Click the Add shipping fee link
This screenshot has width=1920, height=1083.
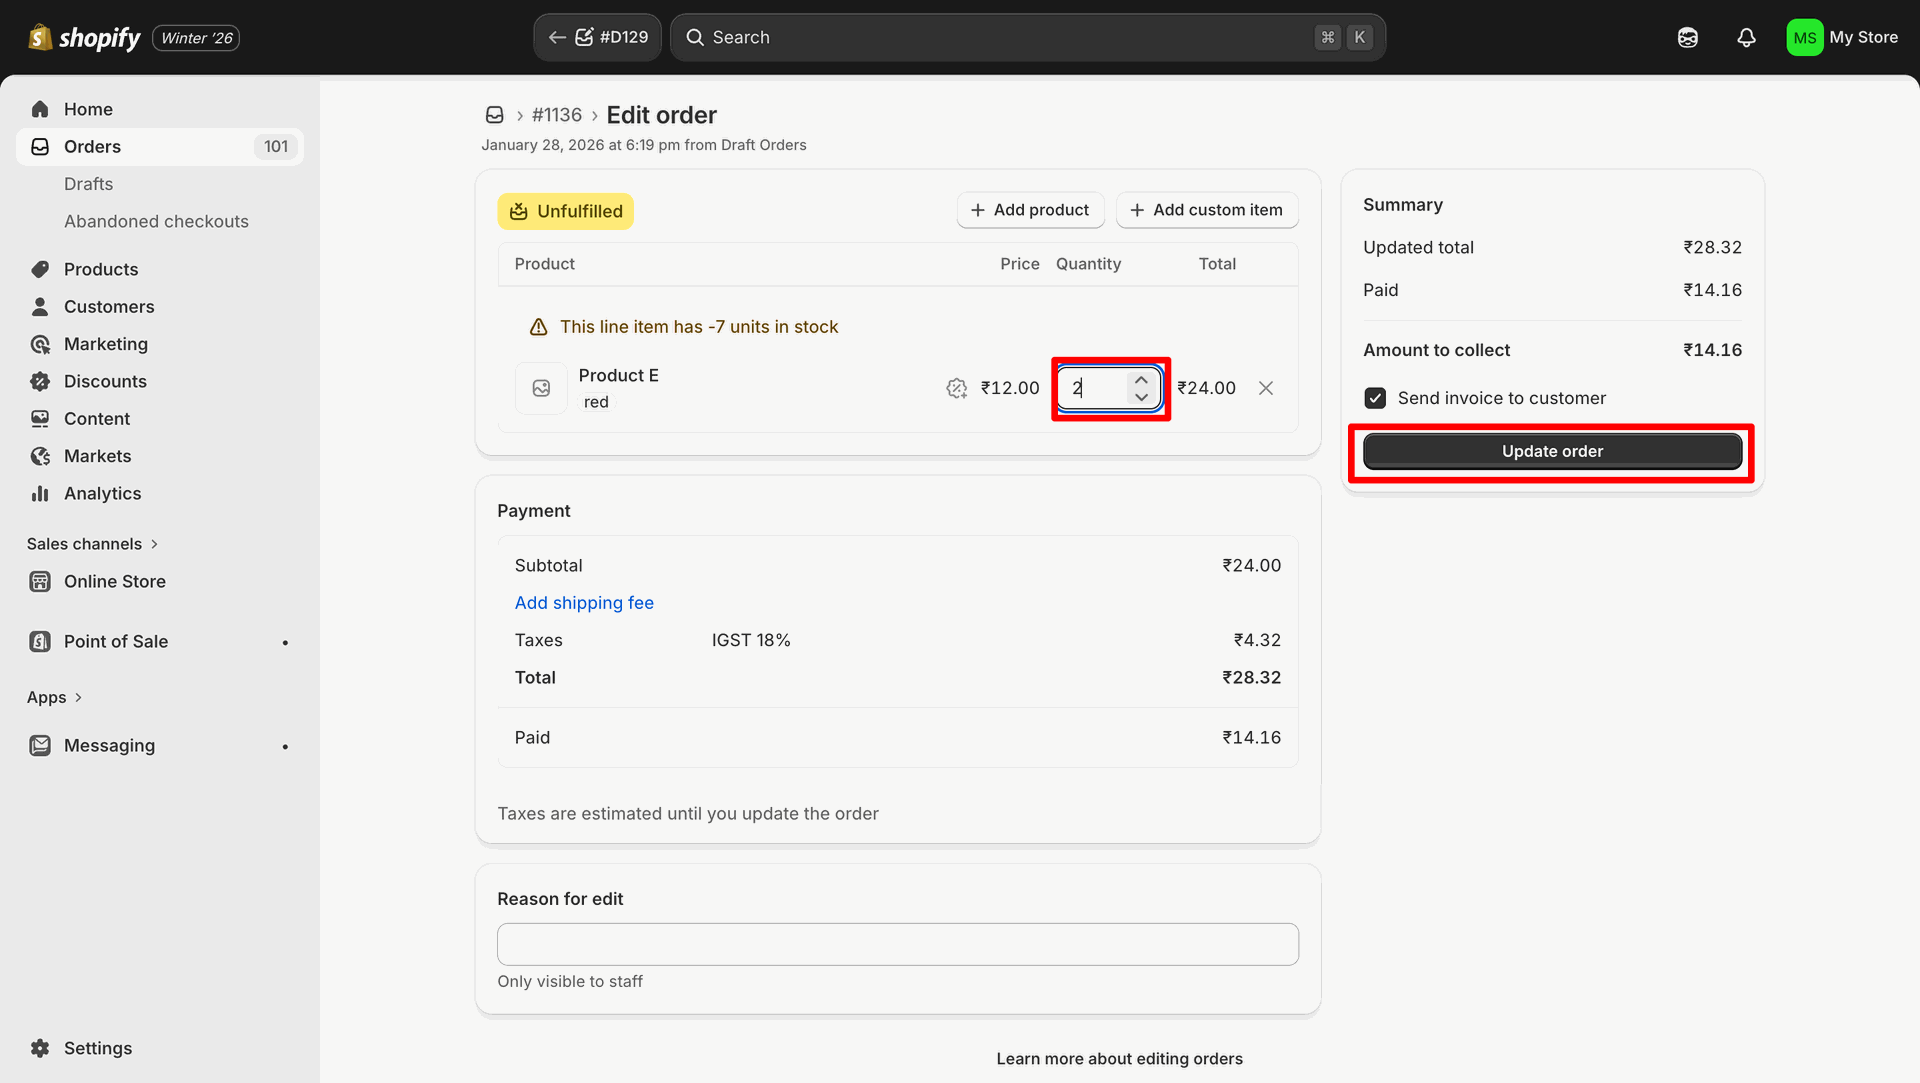coord(584,603)
